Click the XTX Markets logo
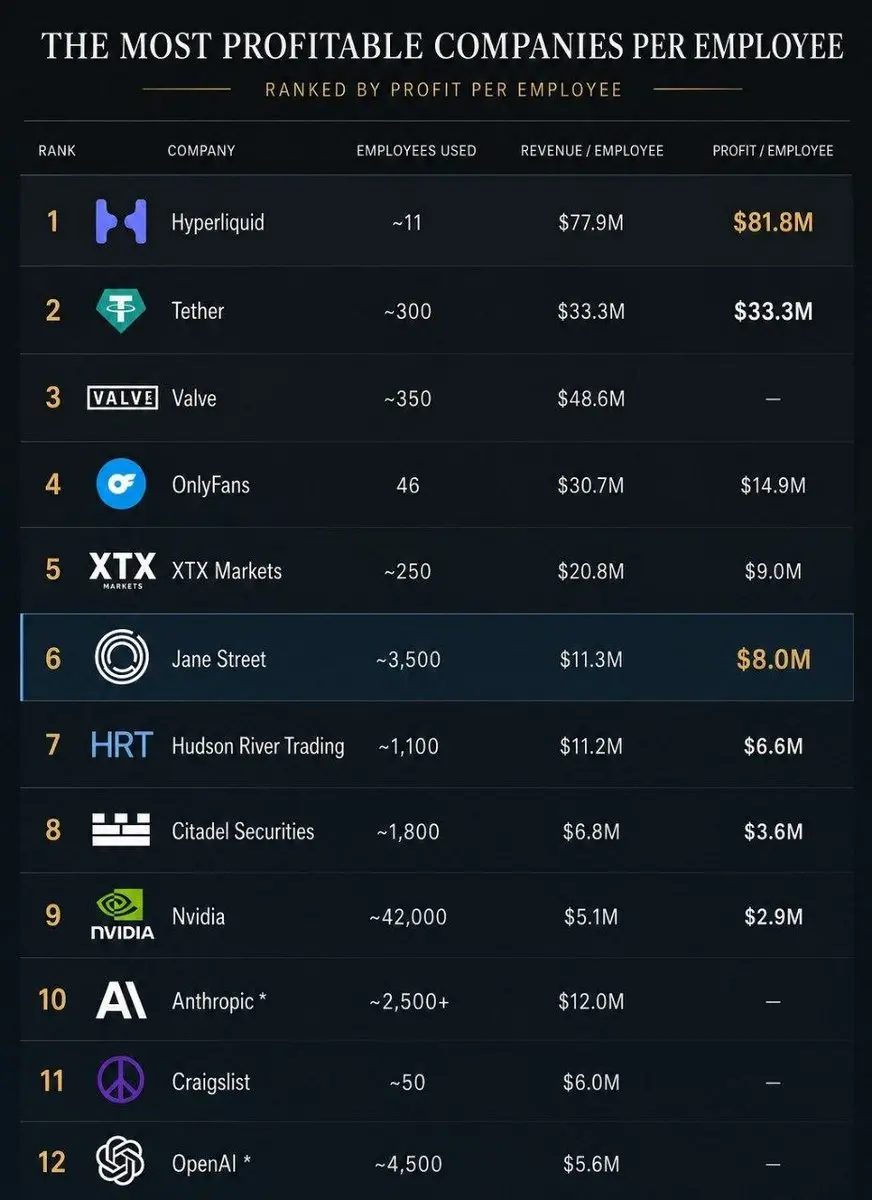Viewport: 872px width, 1200px height. pyautogui.click(x=122, y=571)
